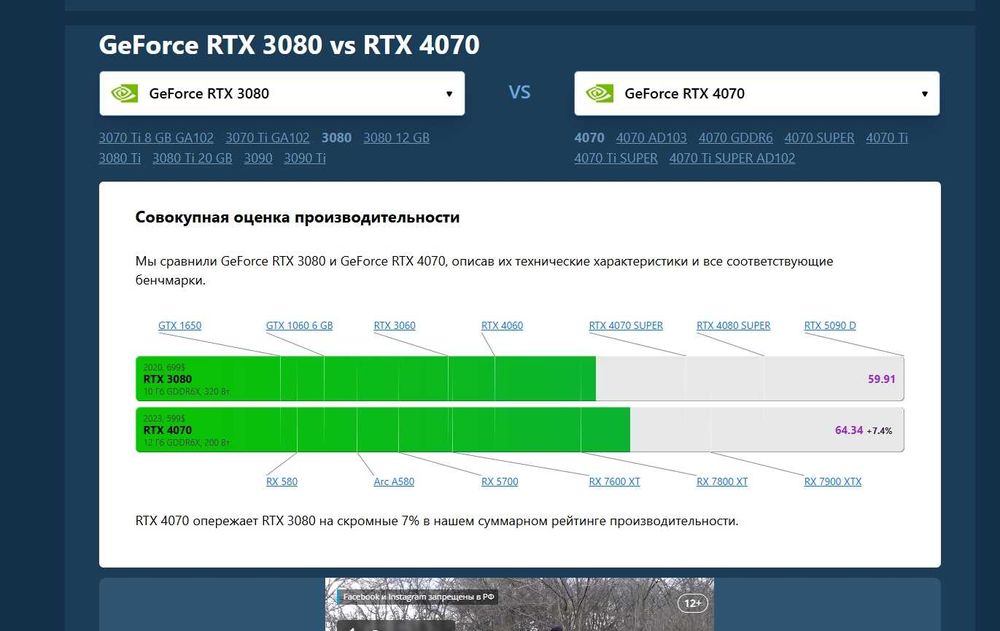Click the VS label between selectors
1000x631 pixels.
point(520,93)
